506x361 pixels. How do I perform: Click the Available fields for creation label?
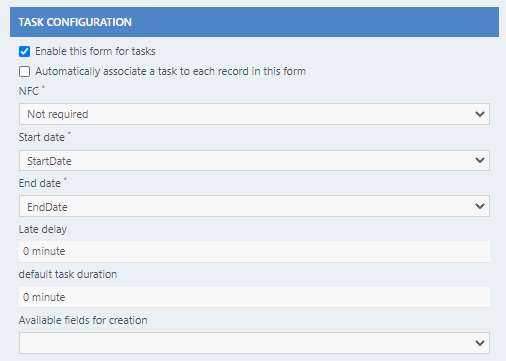83,320
